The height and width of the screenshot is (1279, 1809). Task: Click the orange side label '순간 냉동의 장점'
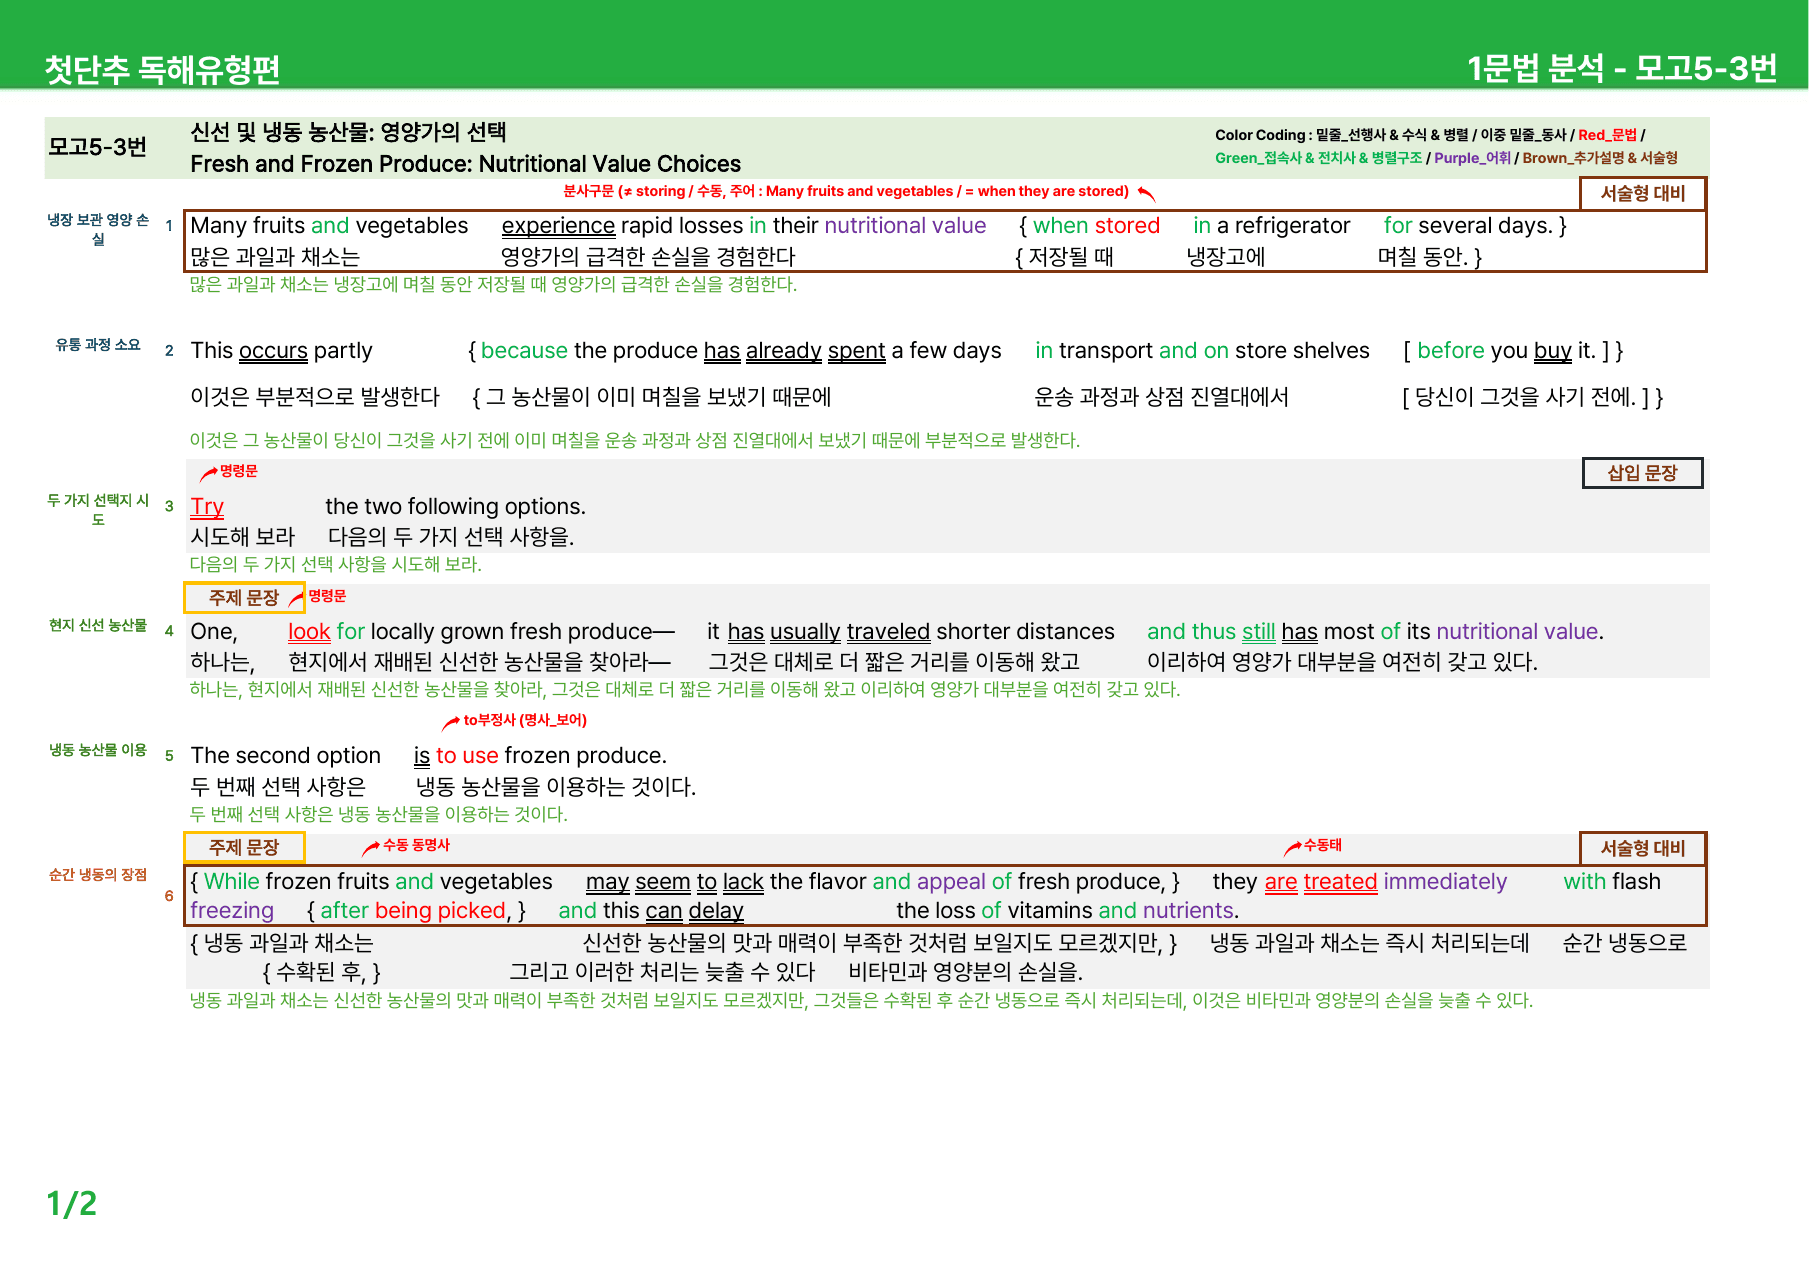point(98,875)
